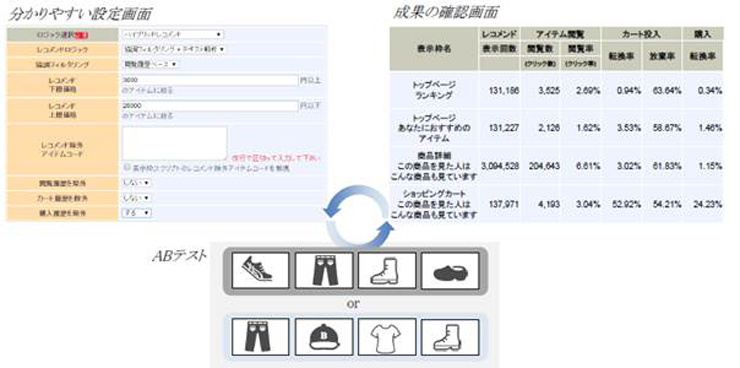740x368 pixels.
Task: Select the T-shirt icon in the bottom row
Action: (387, 337)
